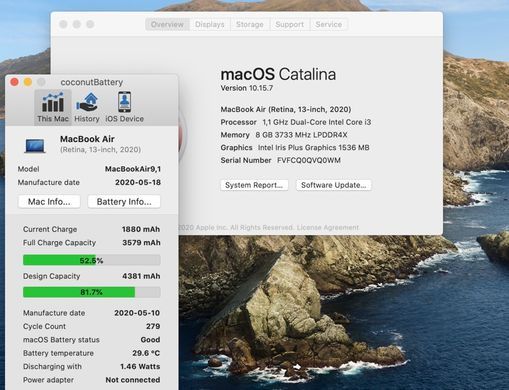Viewport: 509px width, 390px height.
Task: Select the serial number FVFCQ0QVQ0WM
Action: point(309,160)
